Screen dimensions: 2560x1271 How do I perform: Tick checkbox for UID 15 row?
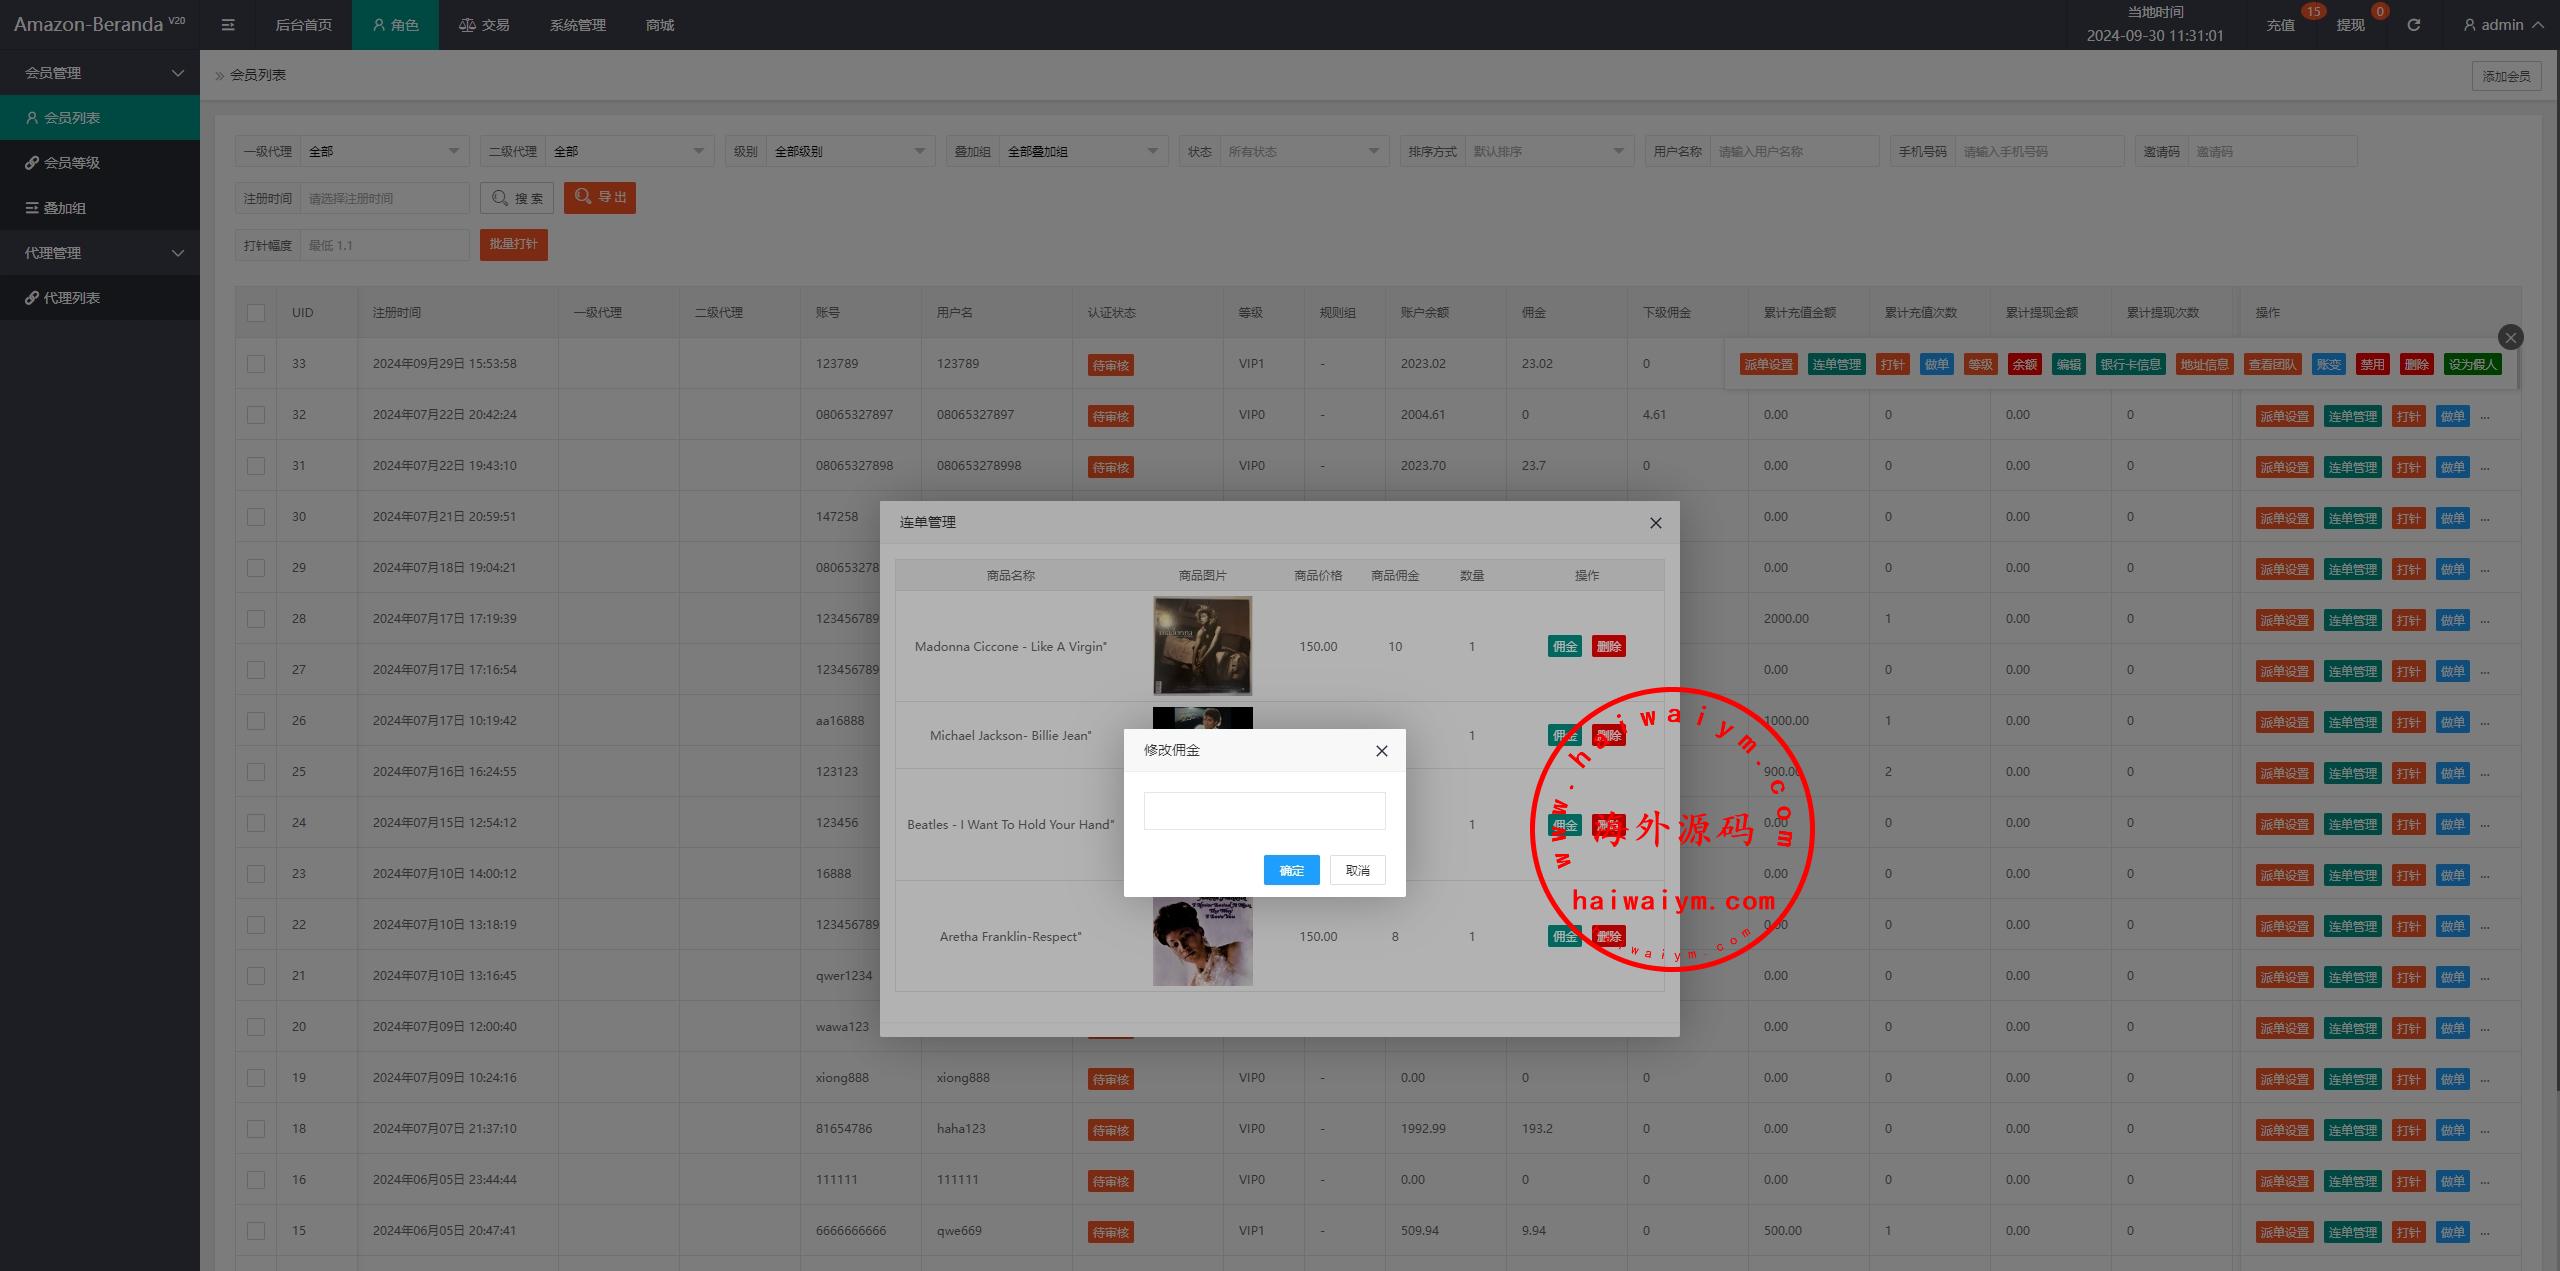(x=256, y=1231)
